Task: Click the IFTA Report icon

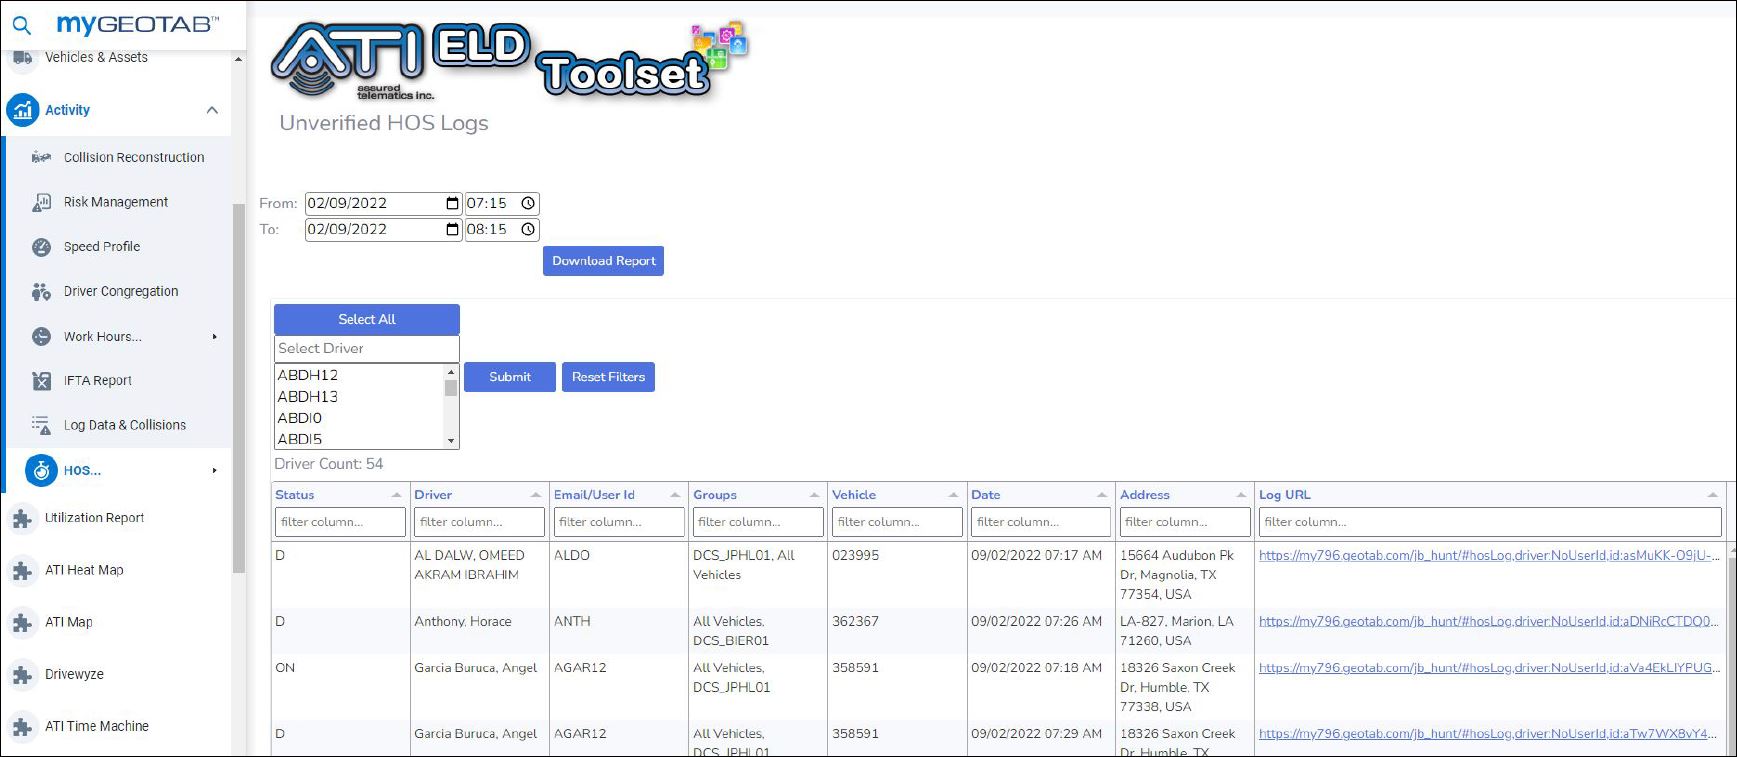Action: click(41, 381)
